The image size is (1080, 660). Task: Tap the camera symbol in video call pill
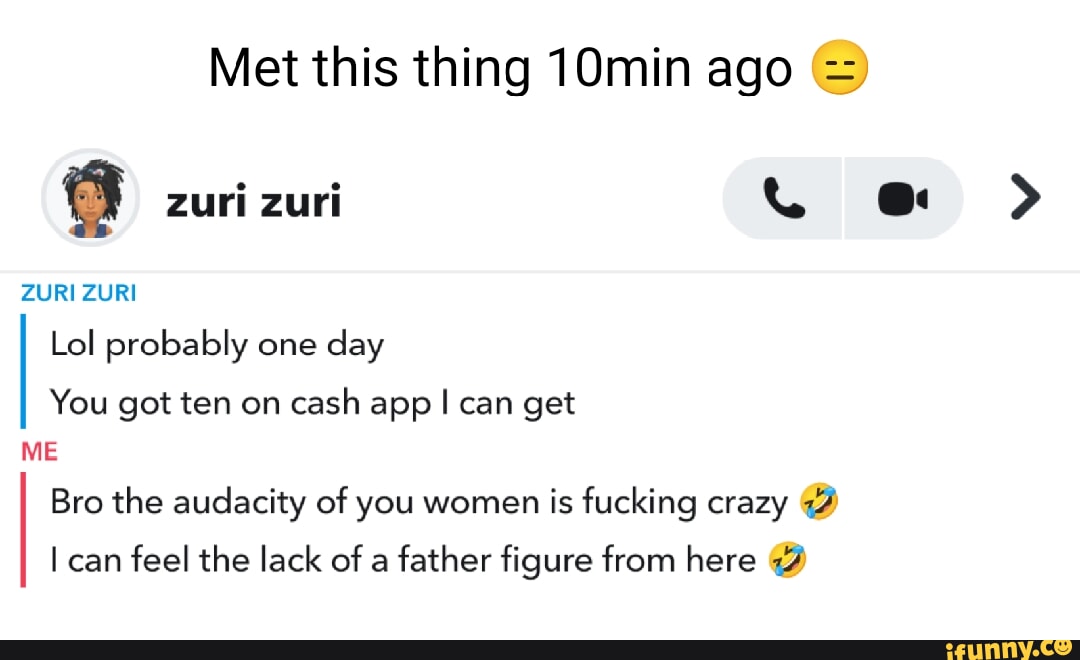pyautogui.click(x=902, y=197)
